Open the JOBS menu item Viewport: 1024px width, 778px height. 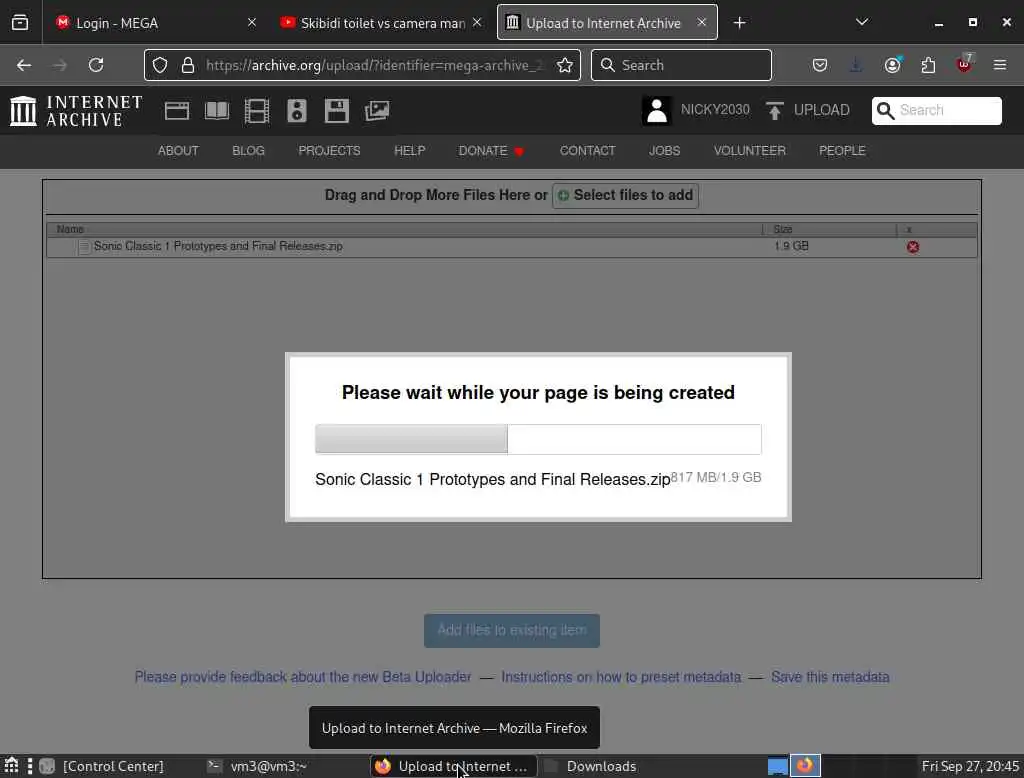[x=664, y=151]
